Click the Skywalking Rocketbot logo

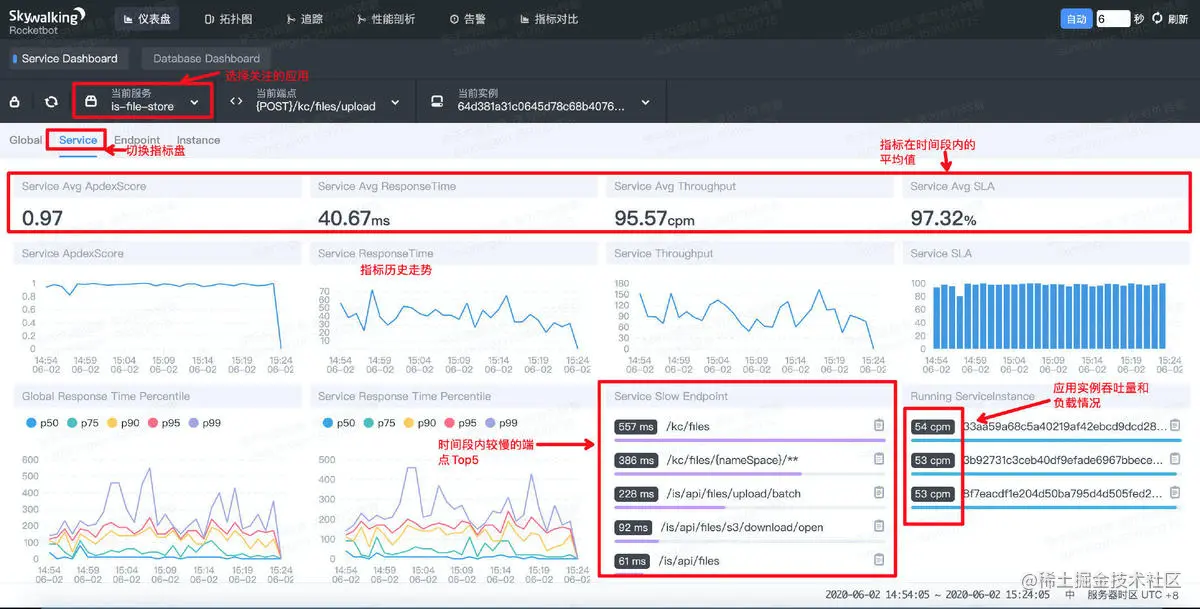[47, 19]
